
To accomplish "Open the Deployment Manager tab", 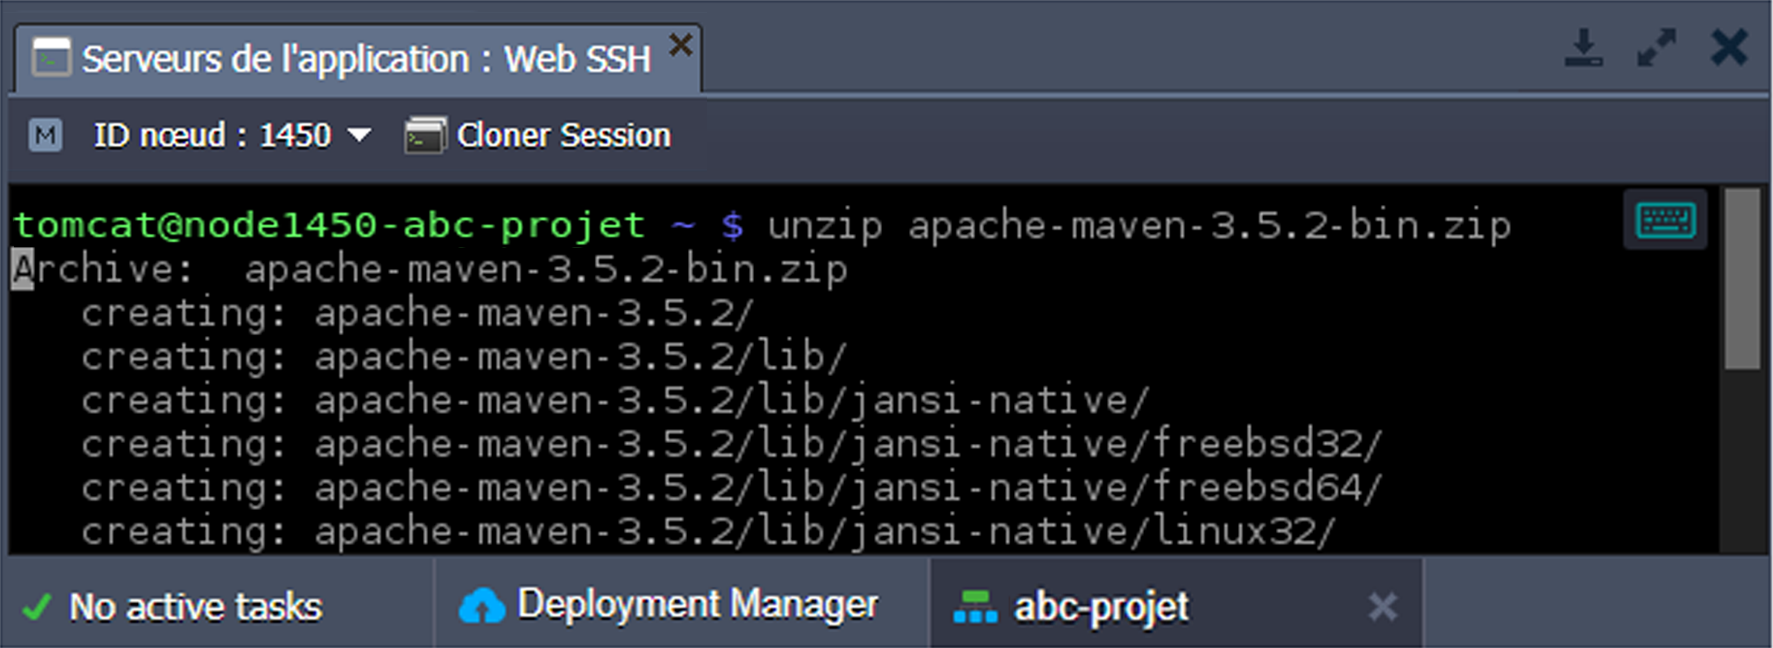I will pyautogui.click(x=697, y=605).
